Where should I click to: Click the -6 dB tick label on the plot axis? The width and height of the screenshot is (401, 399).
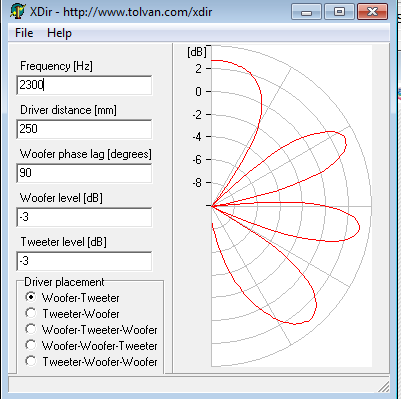[197, 160]
